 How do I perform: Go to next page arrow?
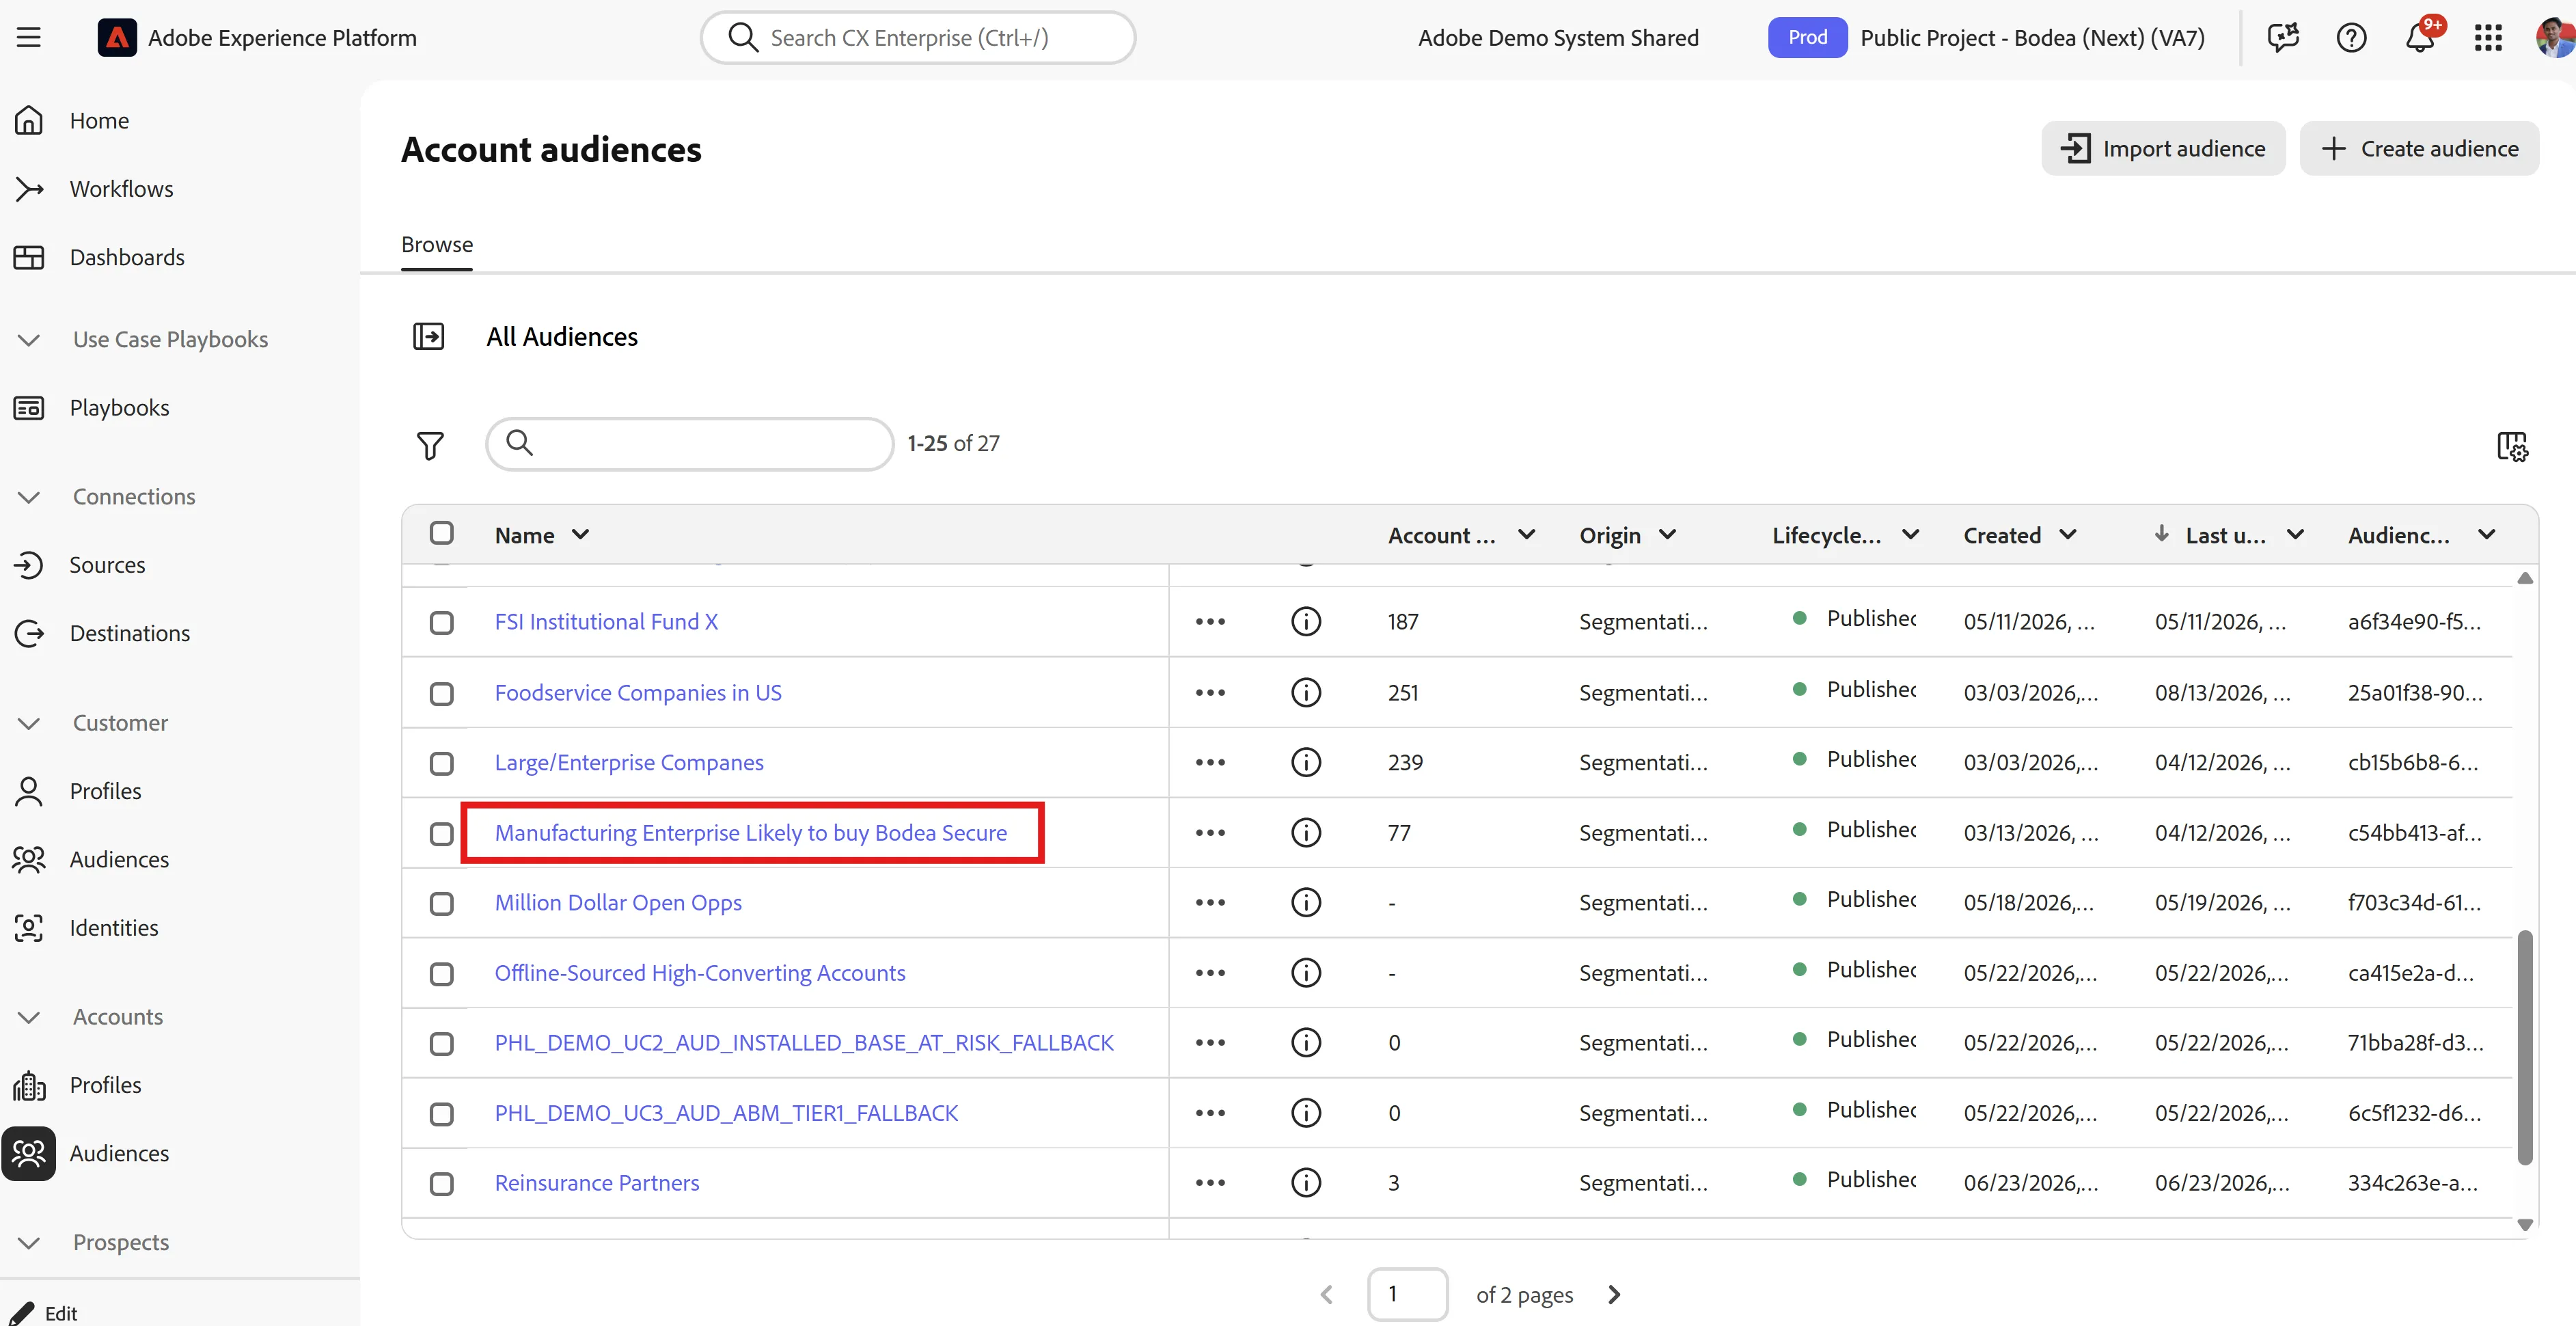point(1614,1295)
